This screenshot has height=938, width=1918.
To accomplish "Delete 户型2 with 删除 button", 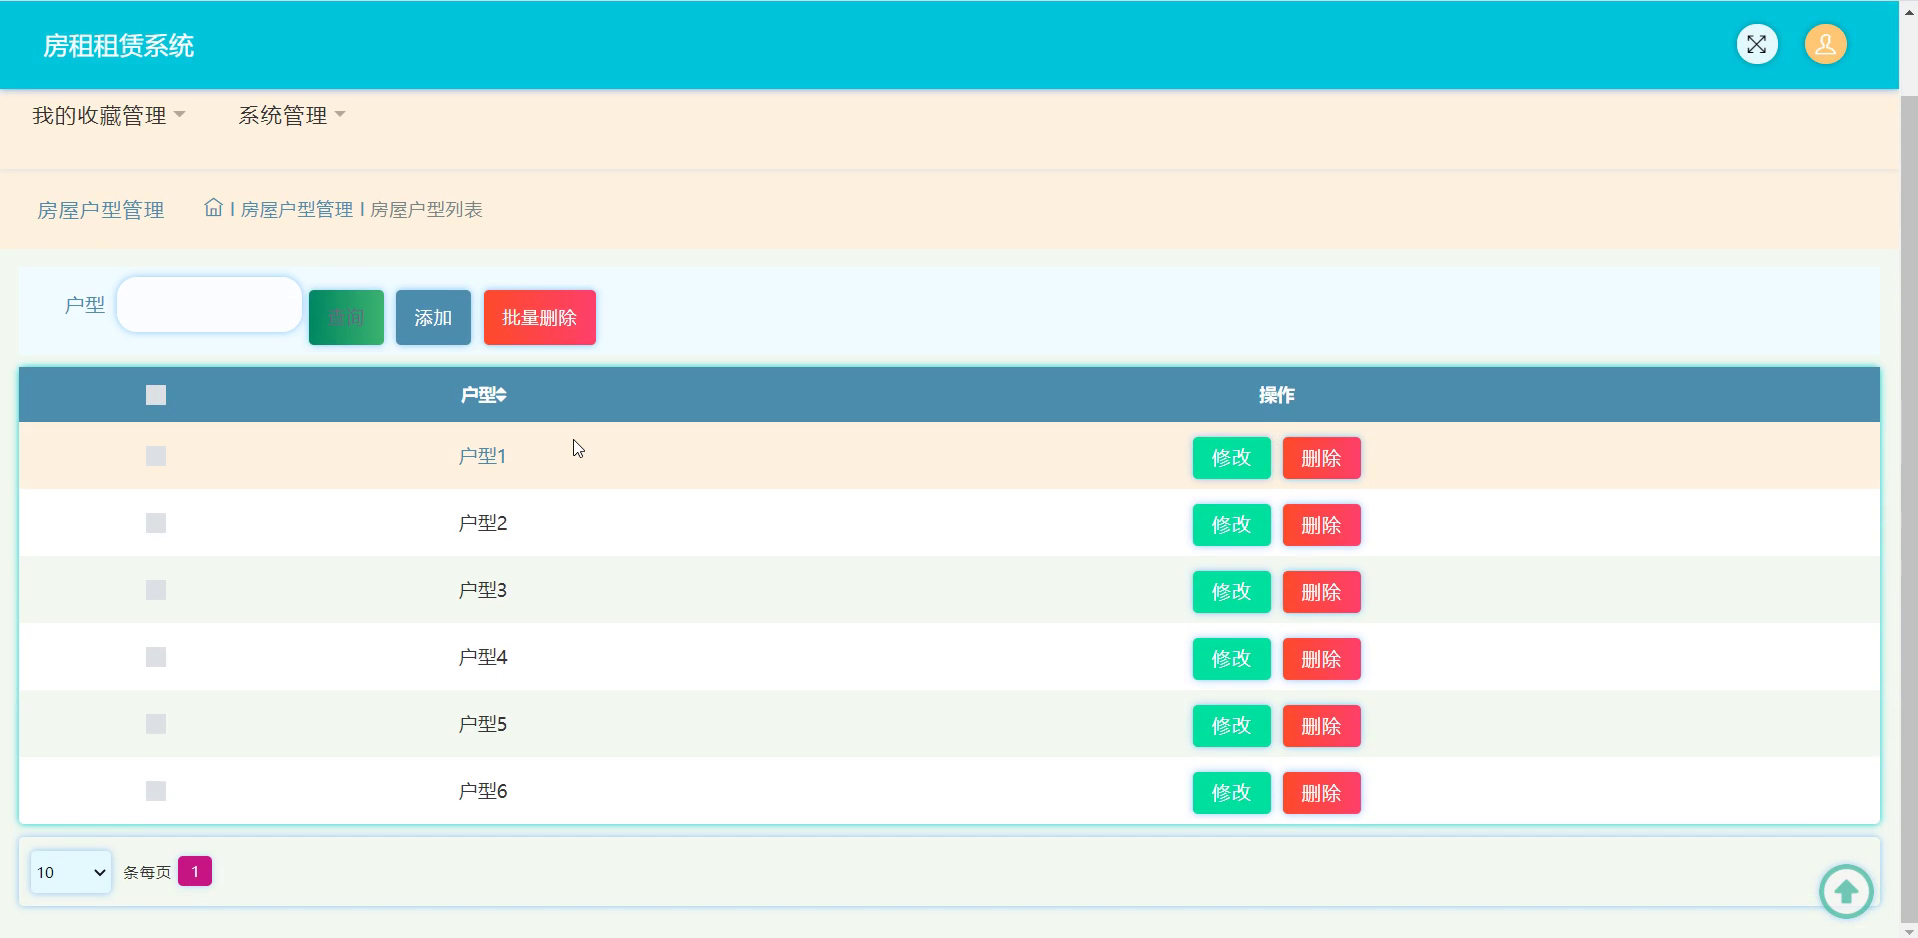I will tap(1321, 525).
